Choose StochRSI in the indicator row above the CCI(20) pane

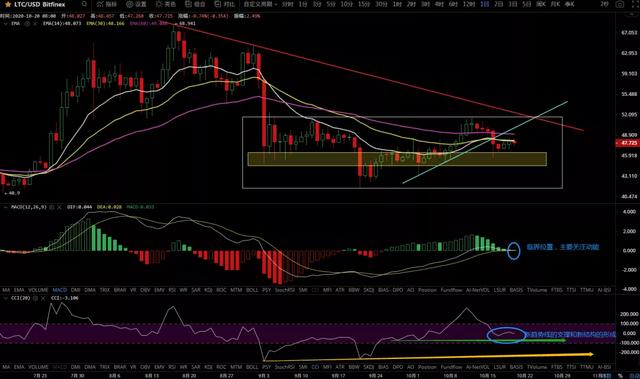tap(284, 290)
